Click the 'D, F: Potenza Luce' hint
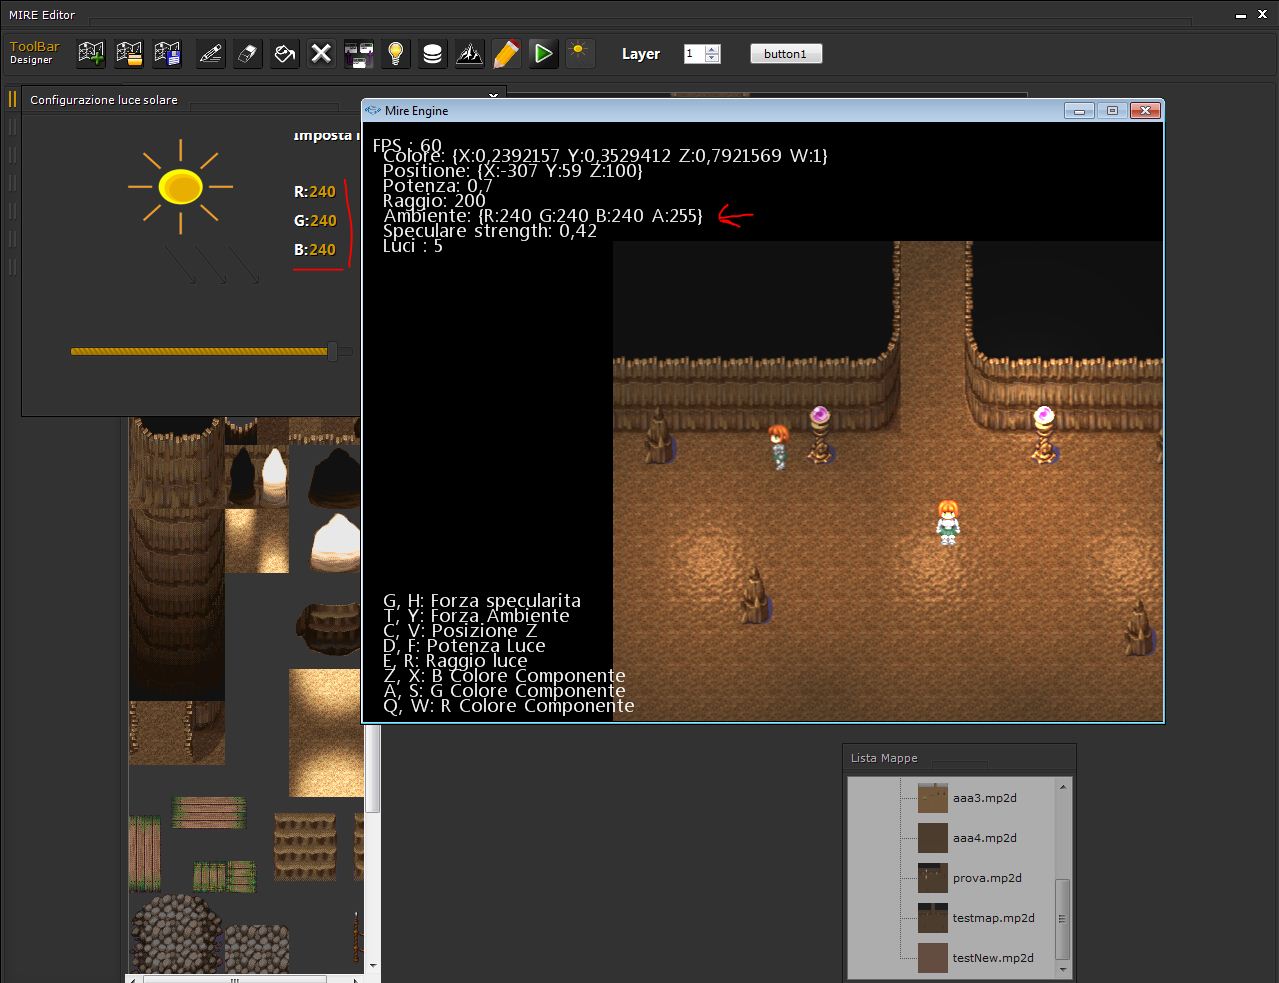The width and height of the screenshot is (1279, 983). coord(464,646)
